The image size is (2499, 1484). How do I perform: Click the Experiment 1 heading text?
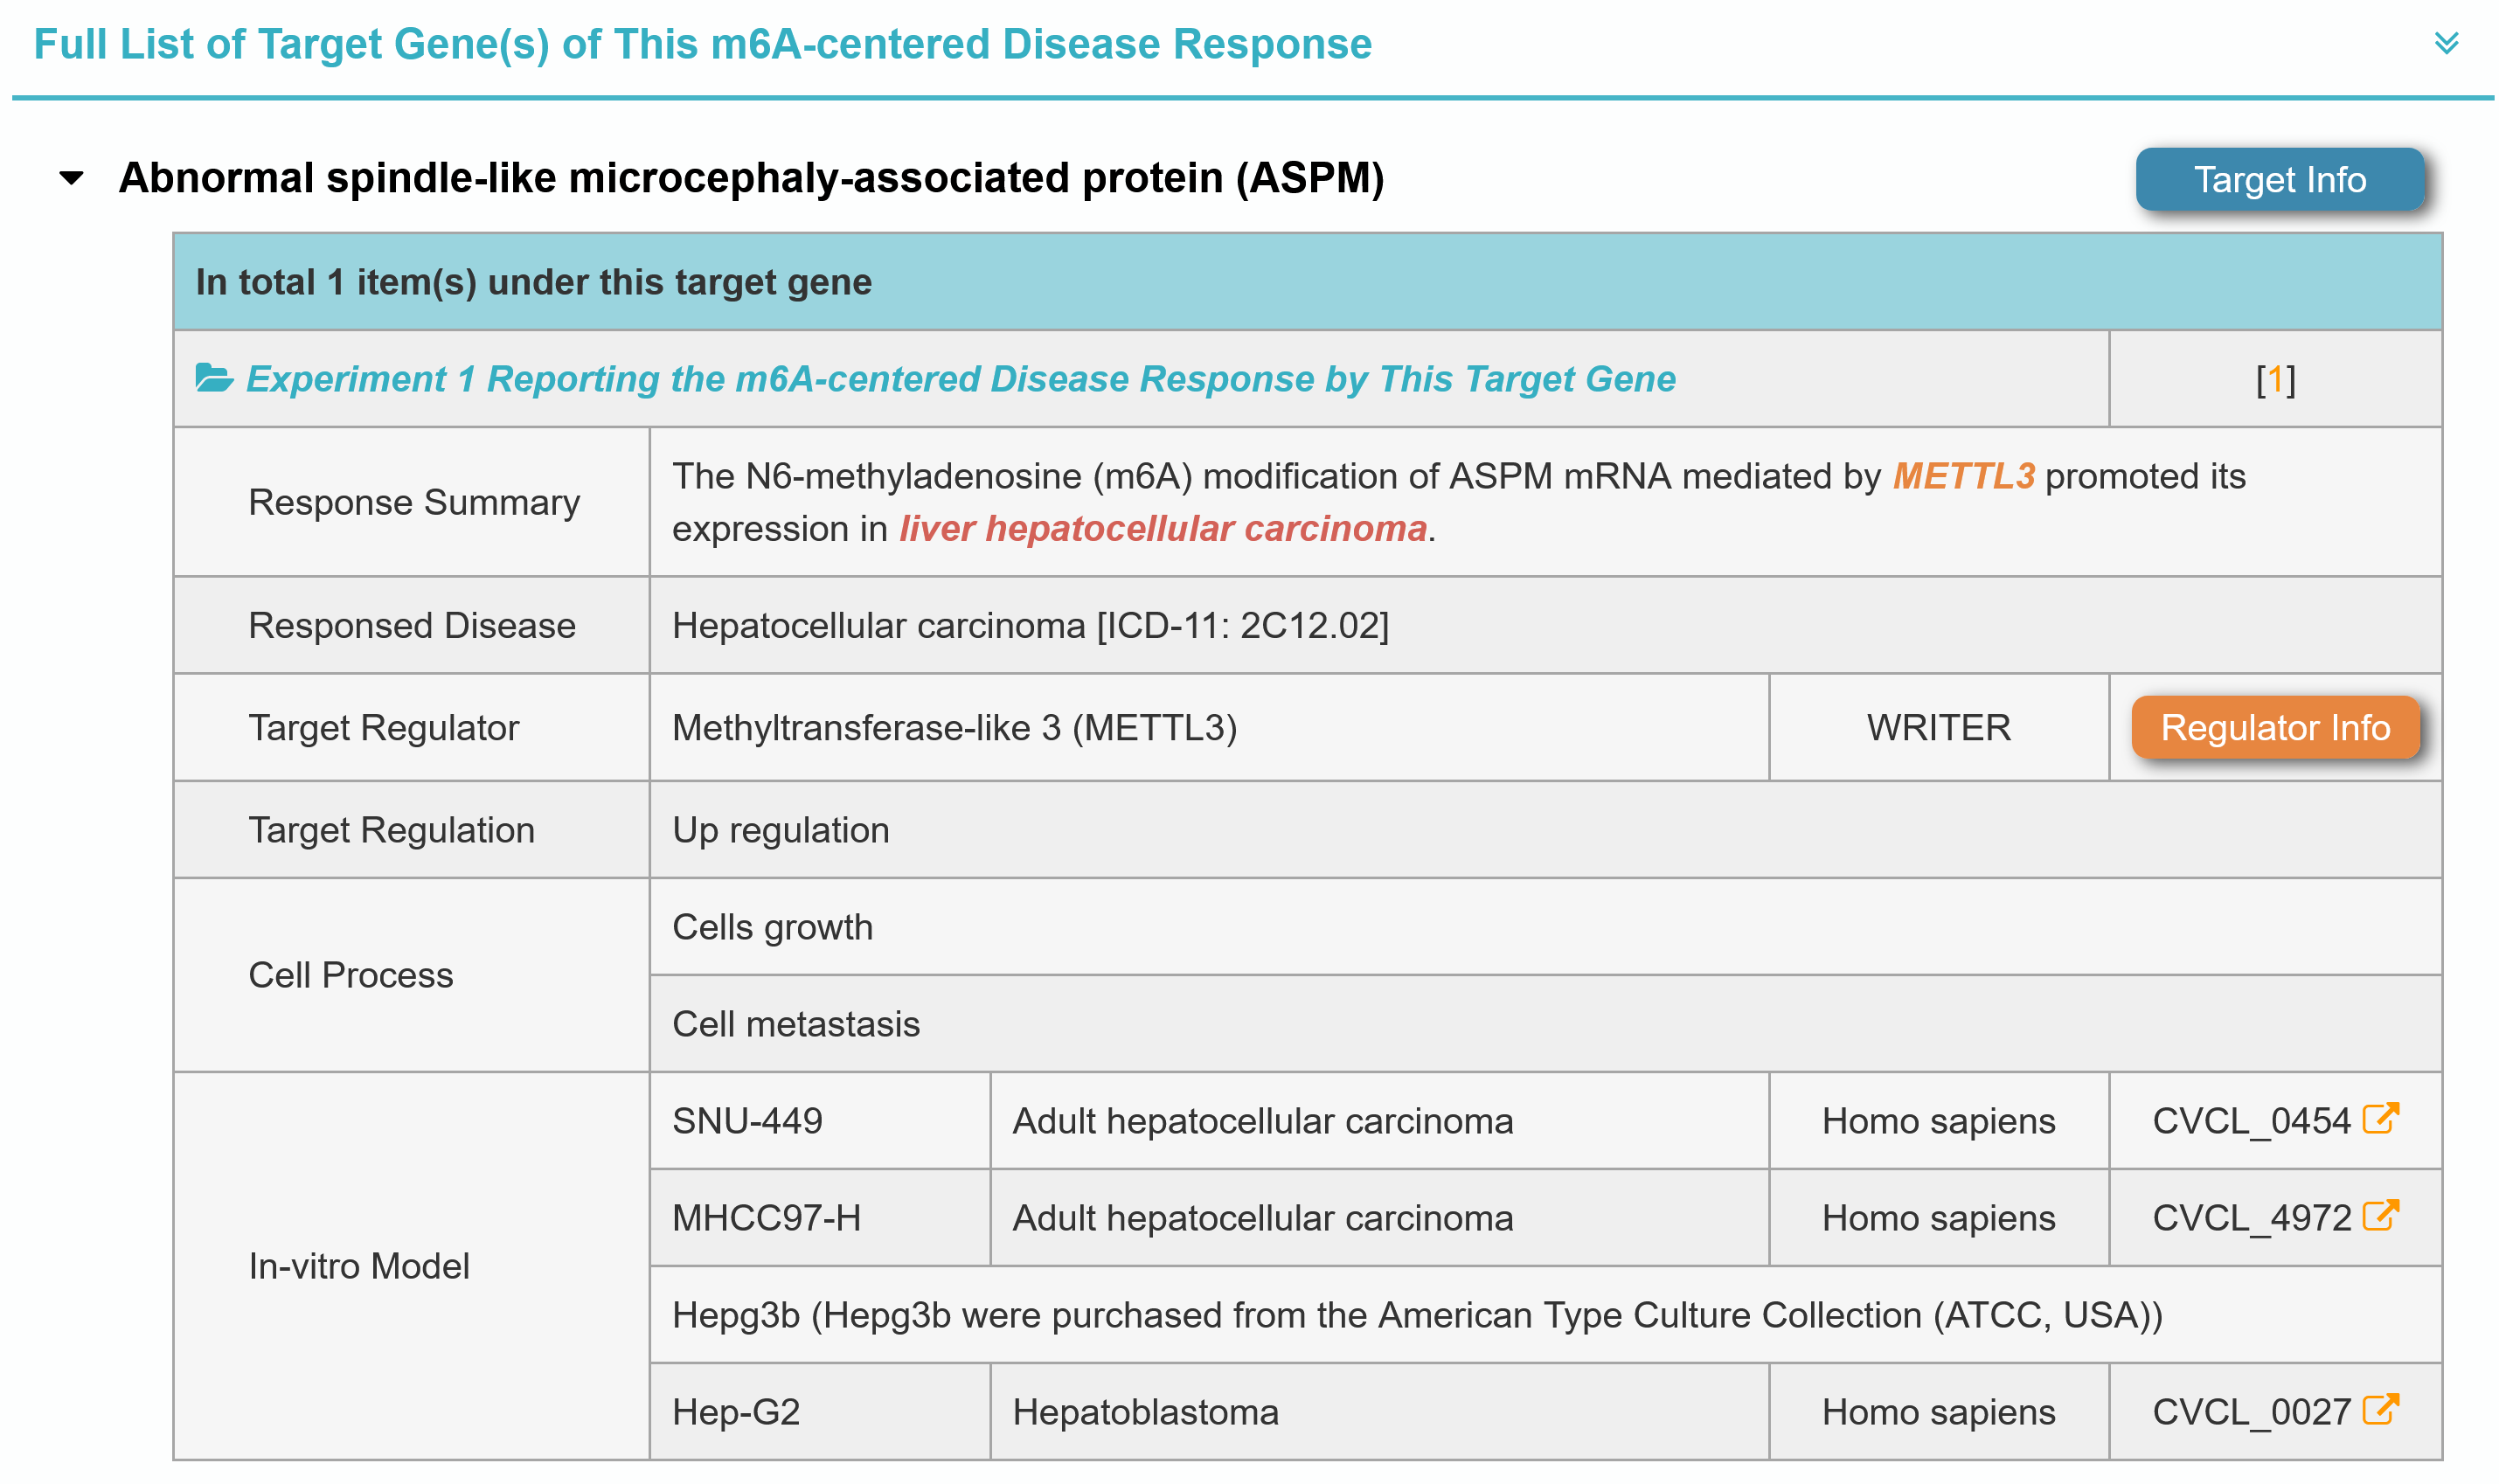960,380
